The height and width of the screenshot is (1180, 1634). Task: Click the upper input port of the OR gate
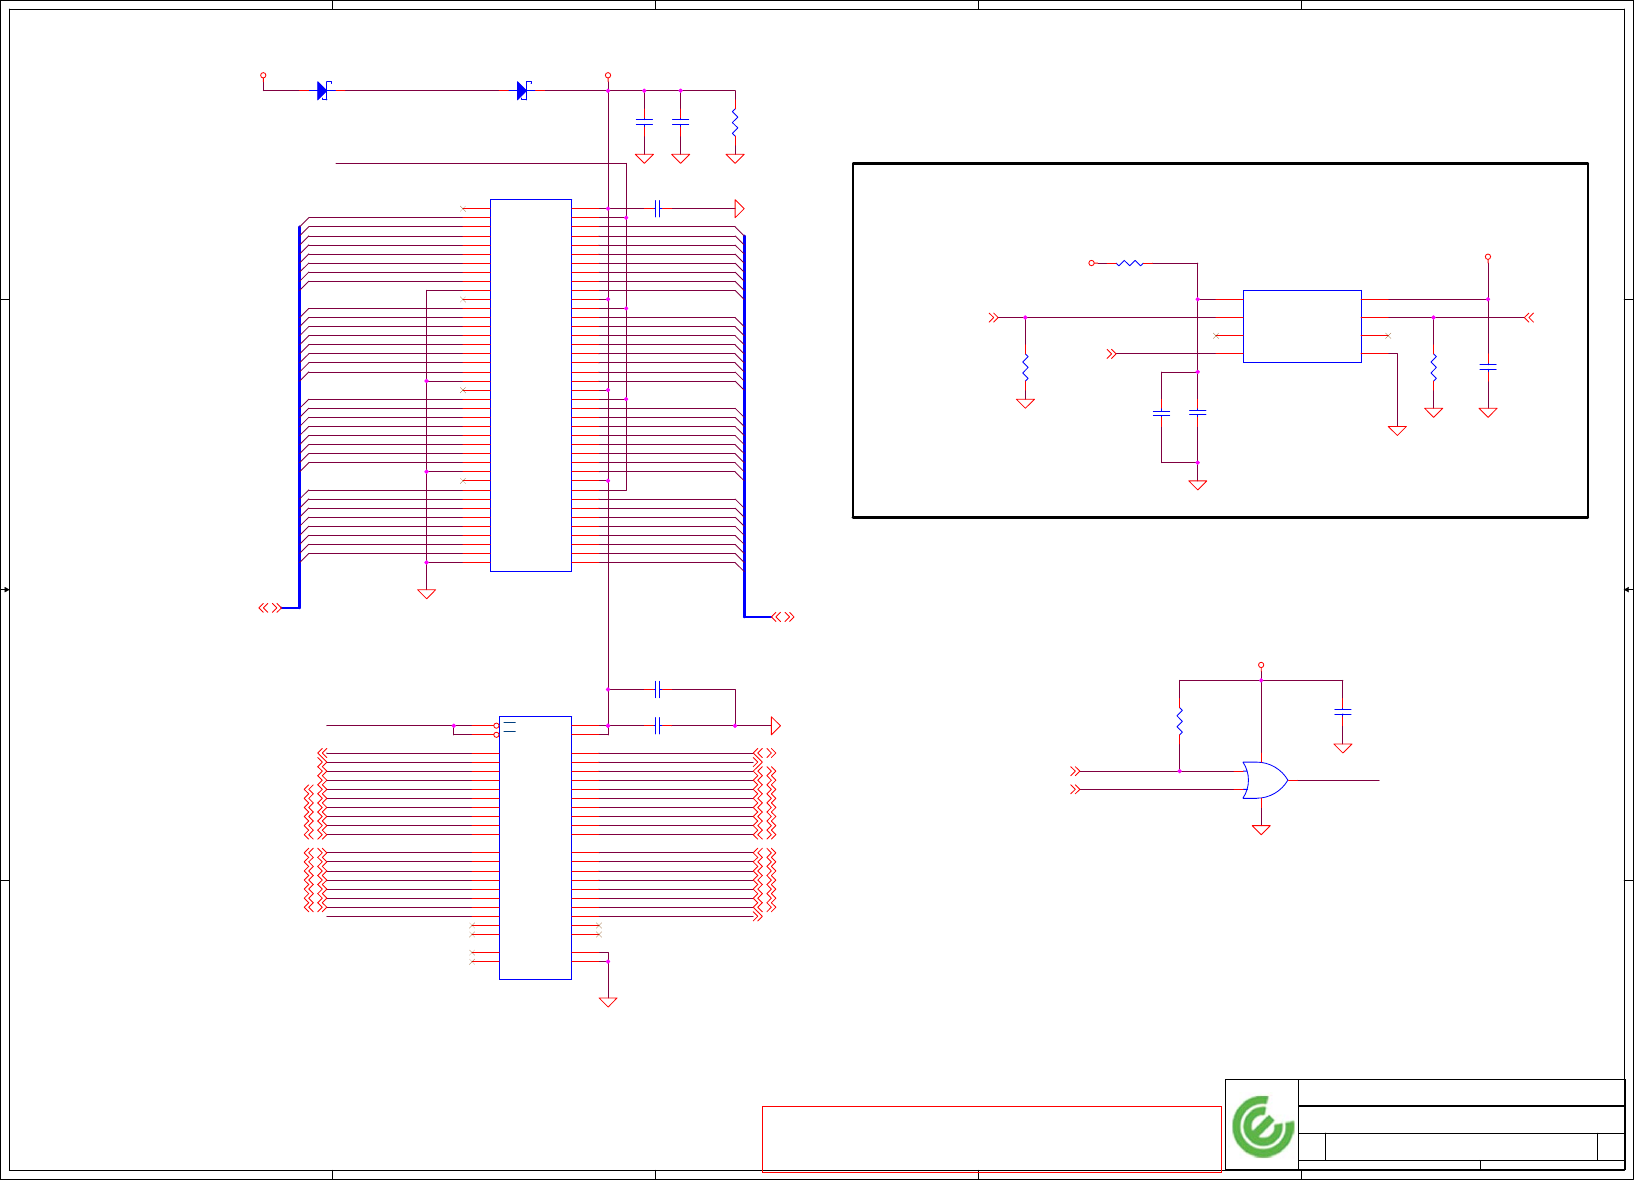pos(1075,771)
